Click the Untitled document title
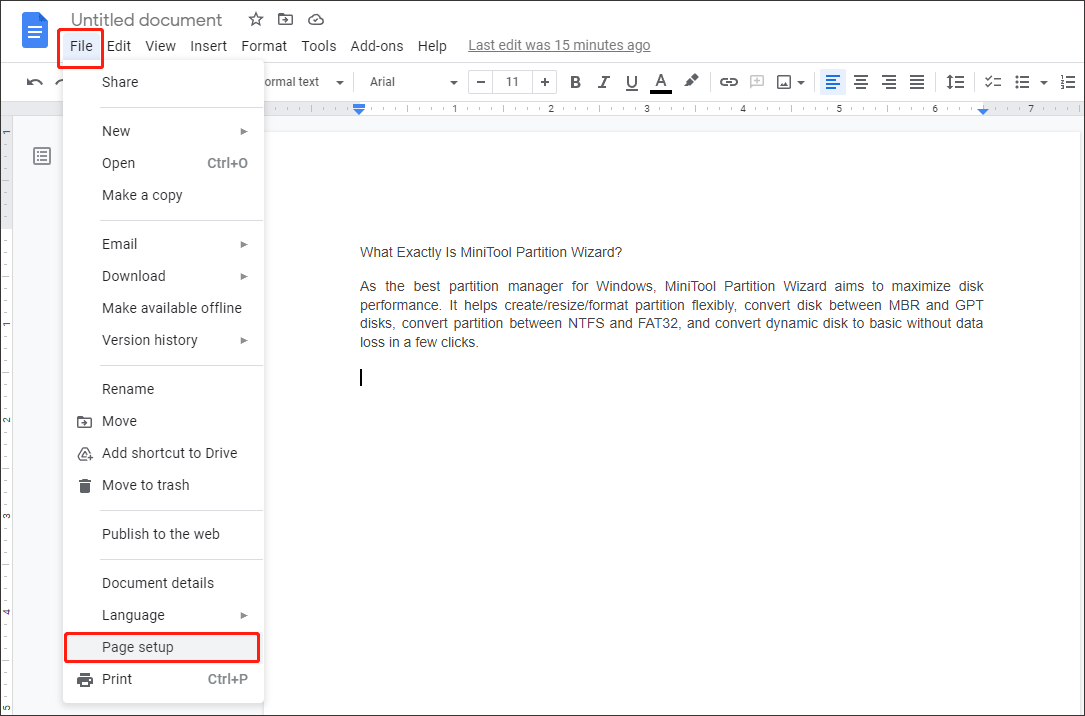 click(x=147, y=20)
